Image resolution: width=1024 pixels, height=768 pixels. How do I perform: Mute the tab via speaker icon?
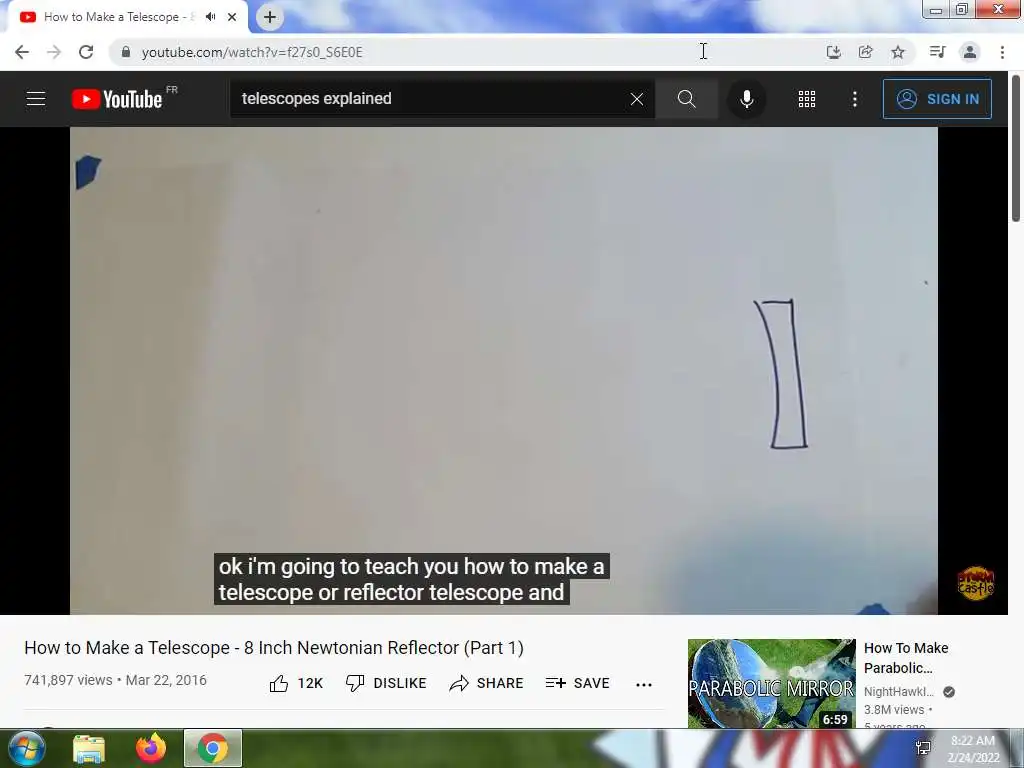210,17
